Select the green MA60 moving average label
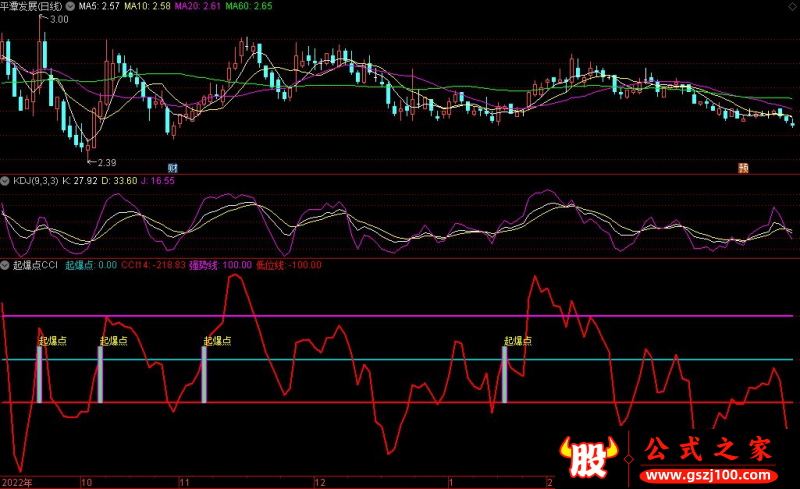 [246, 6]
